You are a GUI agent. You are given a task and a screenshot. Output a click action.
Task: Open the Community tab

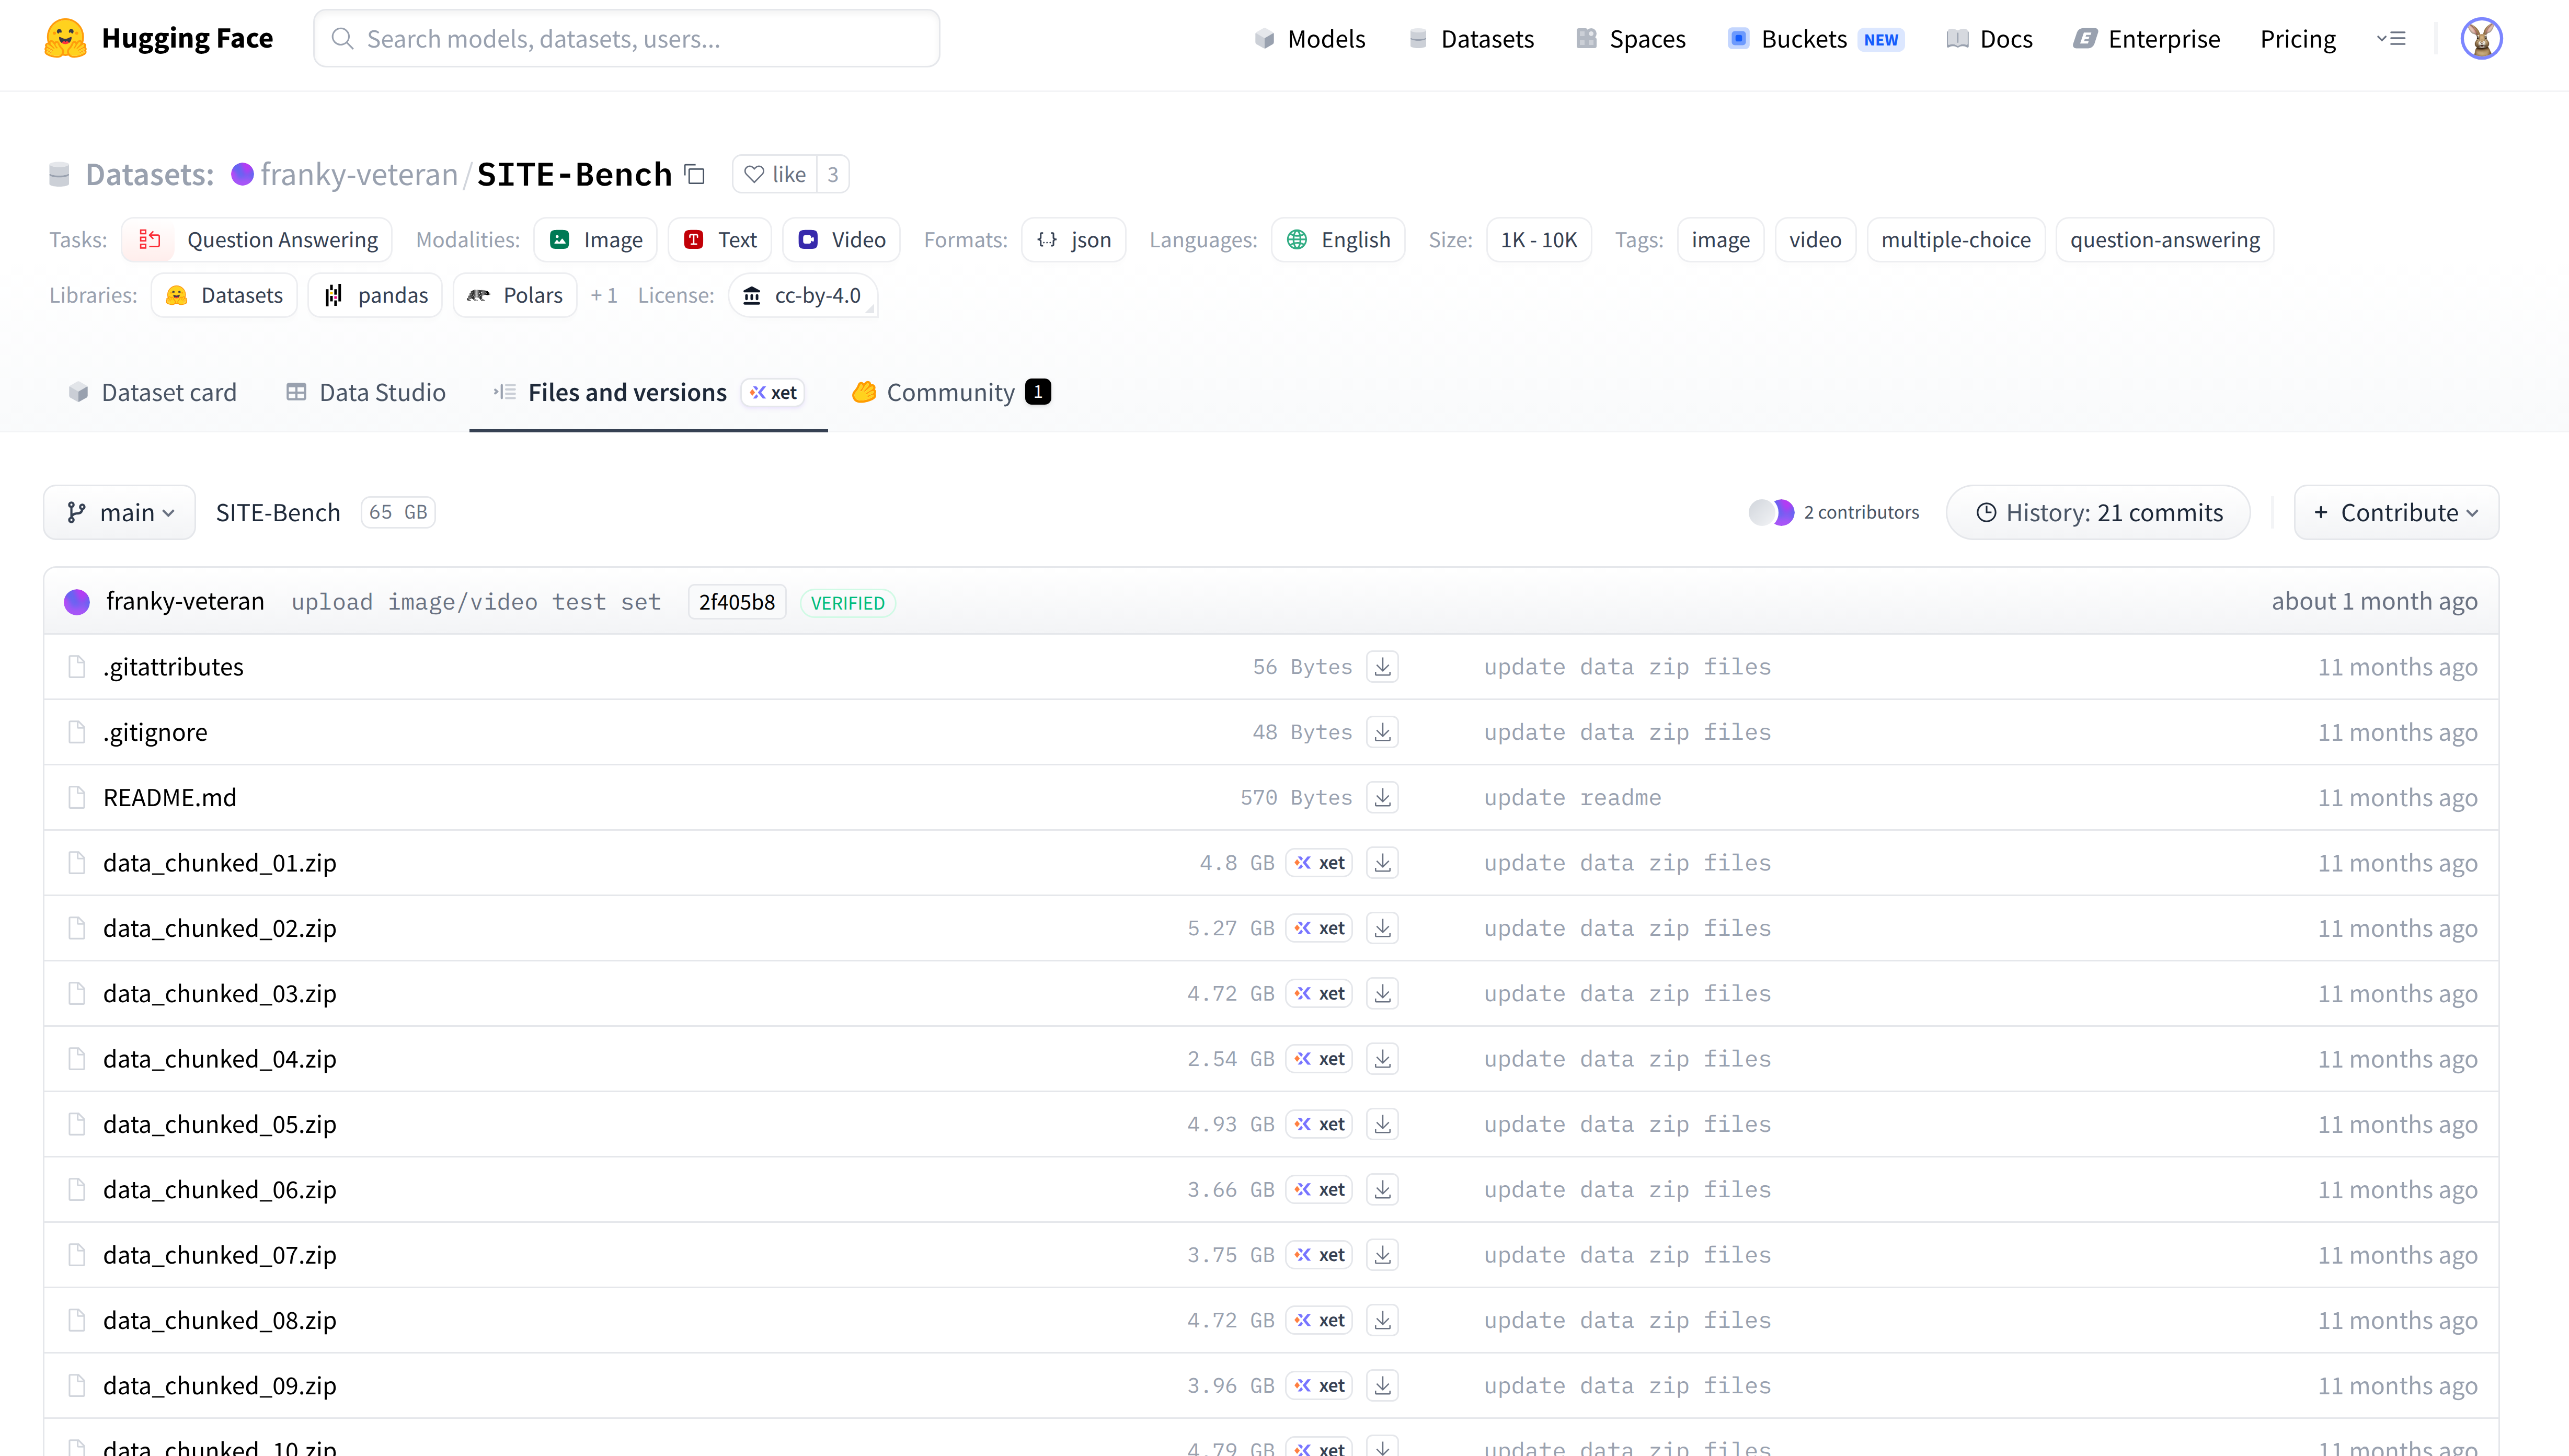(x=950, y=393)
